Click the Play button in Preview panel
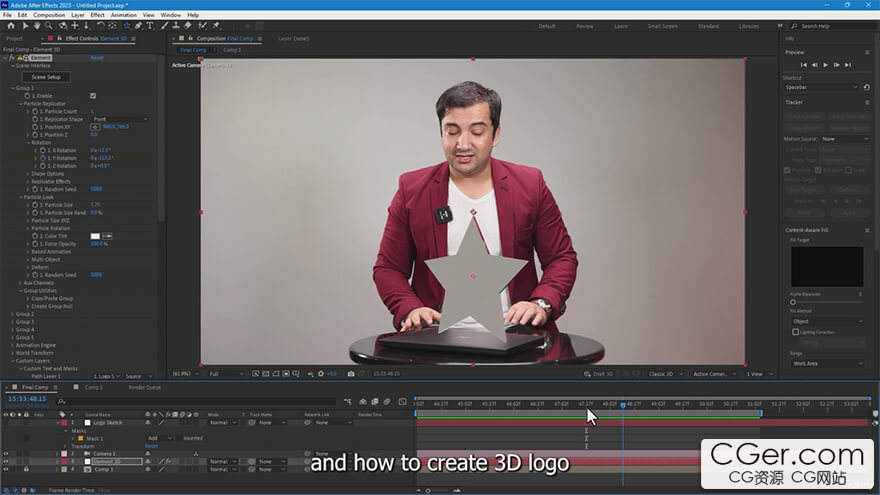This screenshot has height=495, width=880. (x=826, y=65)
